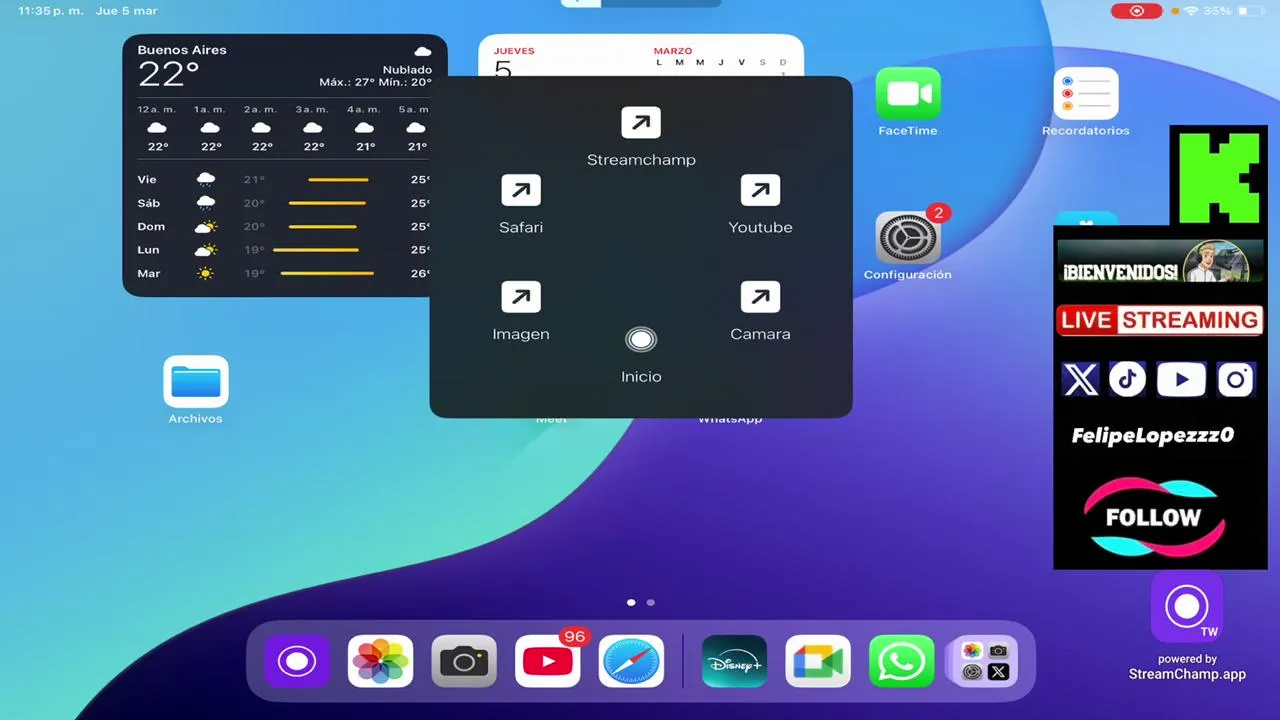This screenshot has height=720, width=1280.
Task: Click the green Kick logo overlay
Action: 1218,176
